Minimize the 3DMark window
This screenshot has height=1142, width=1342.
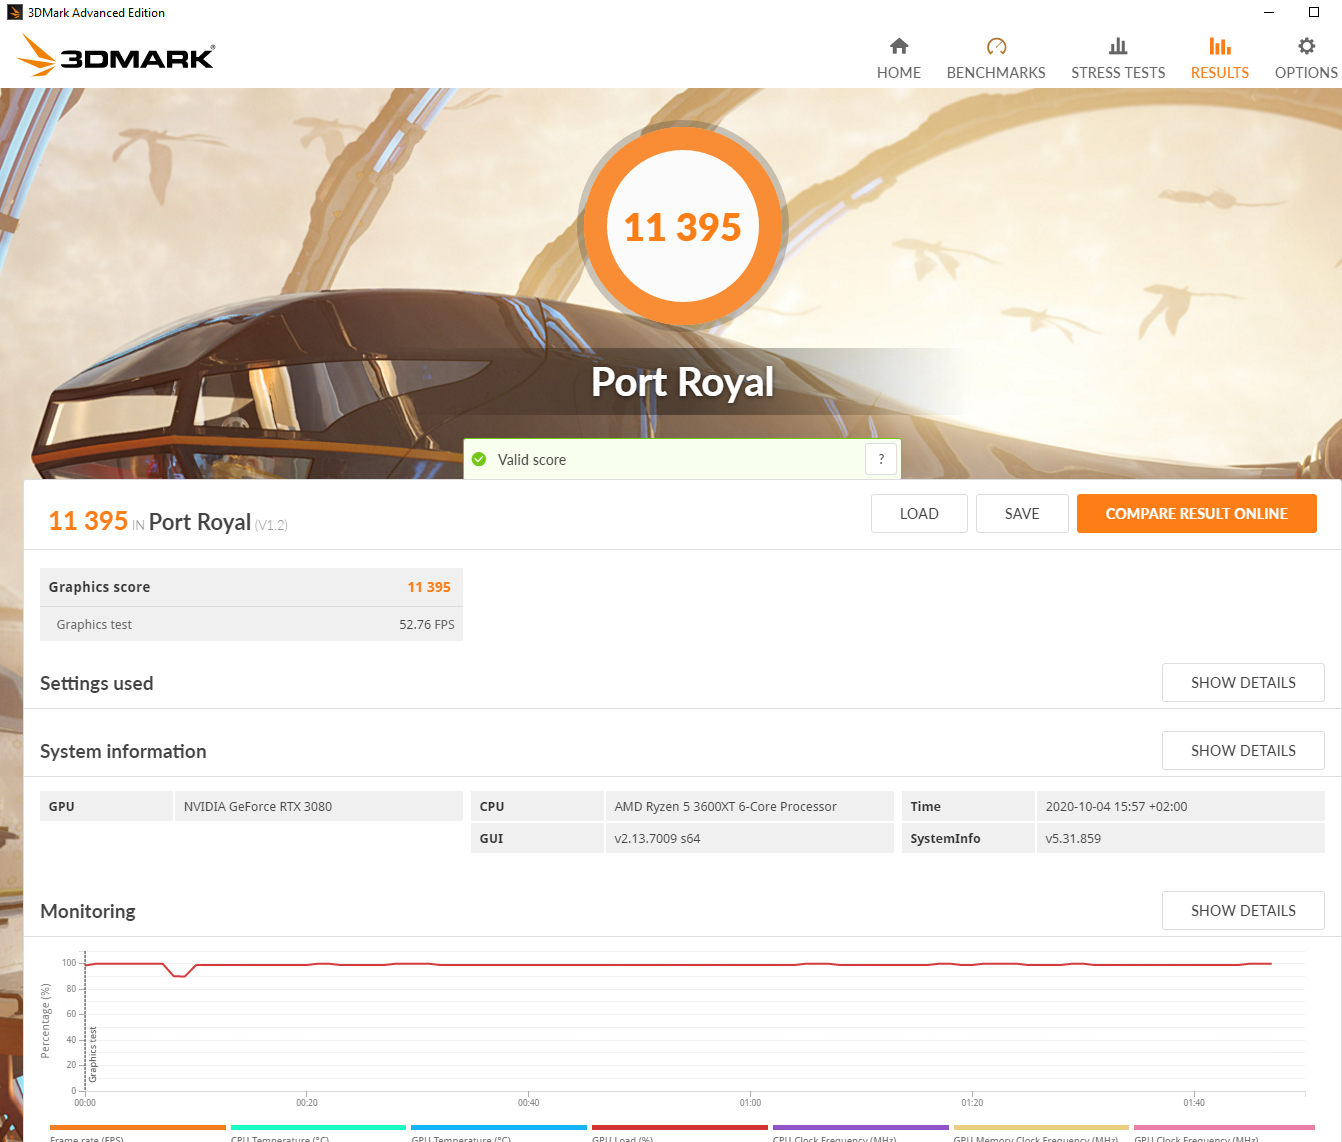1269,12
